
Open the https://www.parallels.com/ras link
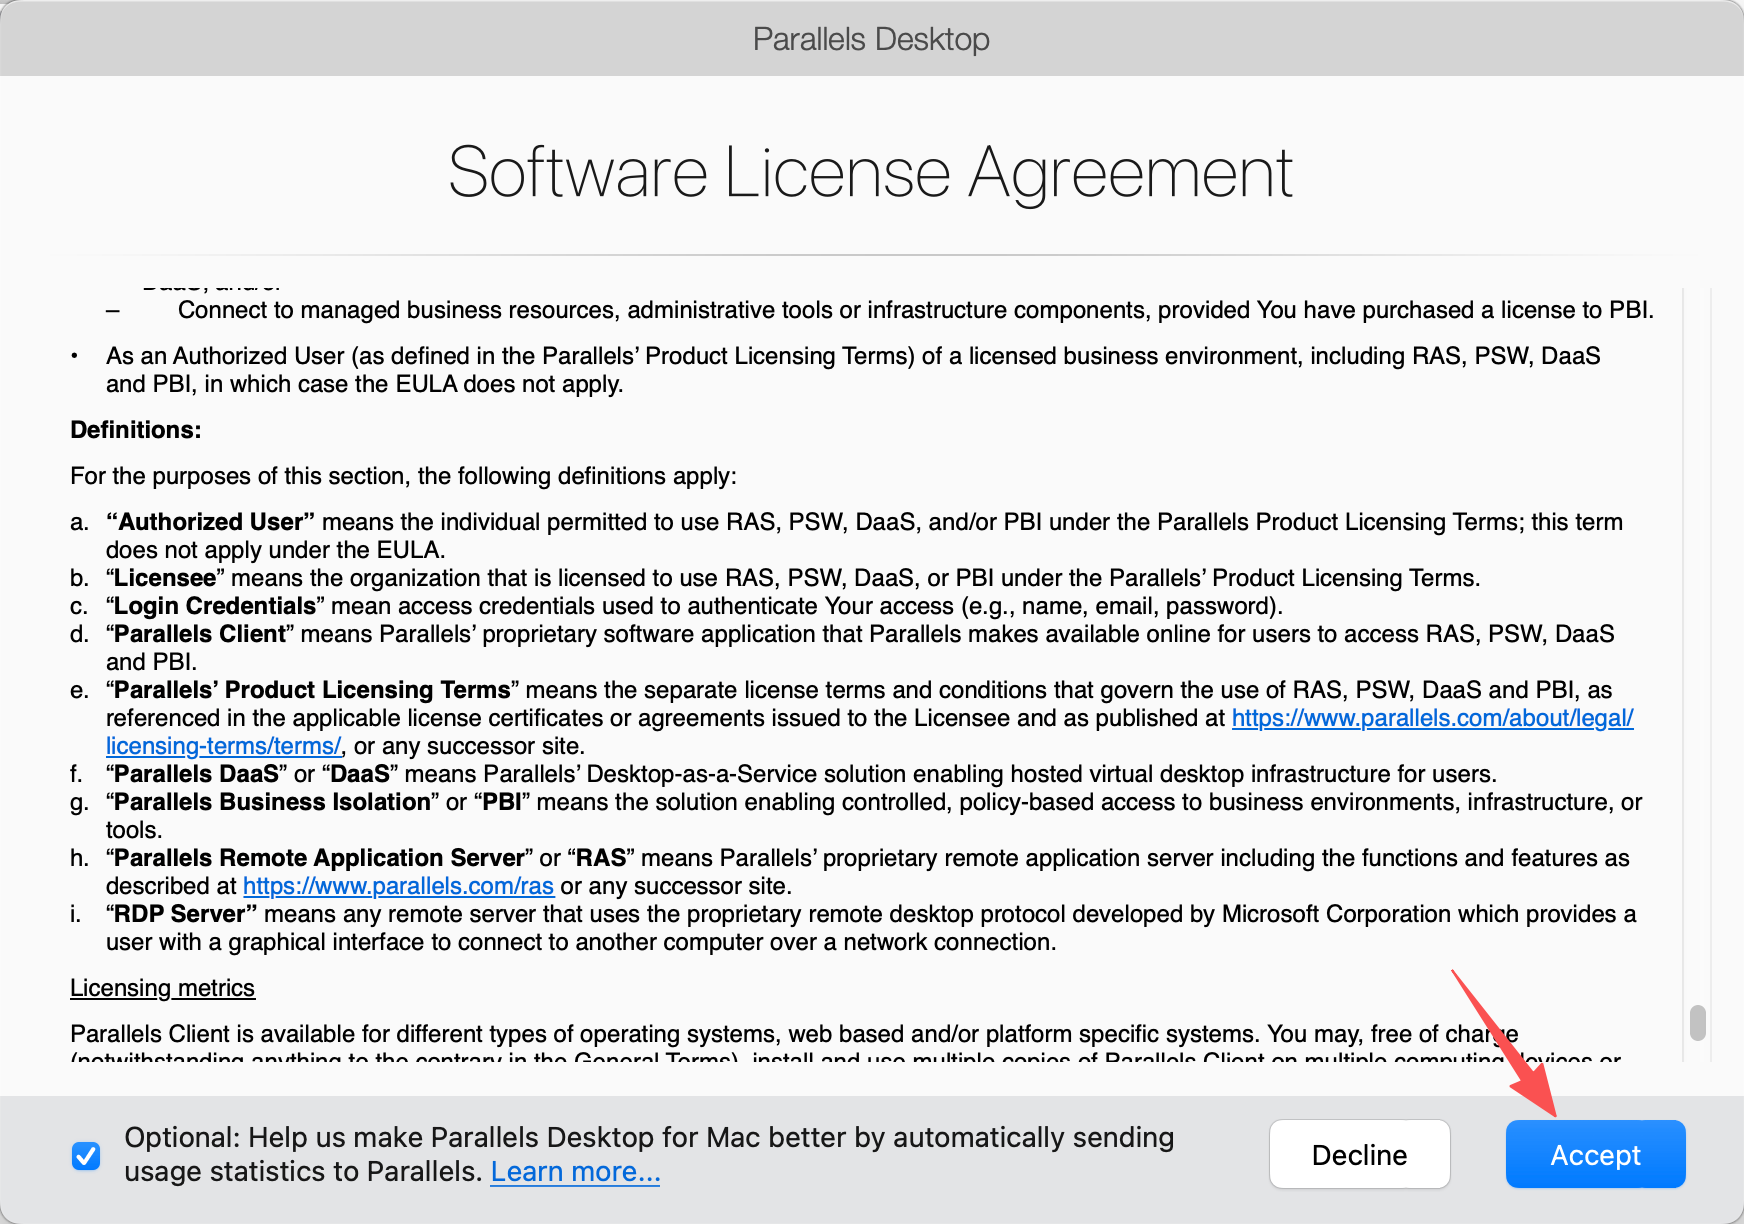click(398, 886)
